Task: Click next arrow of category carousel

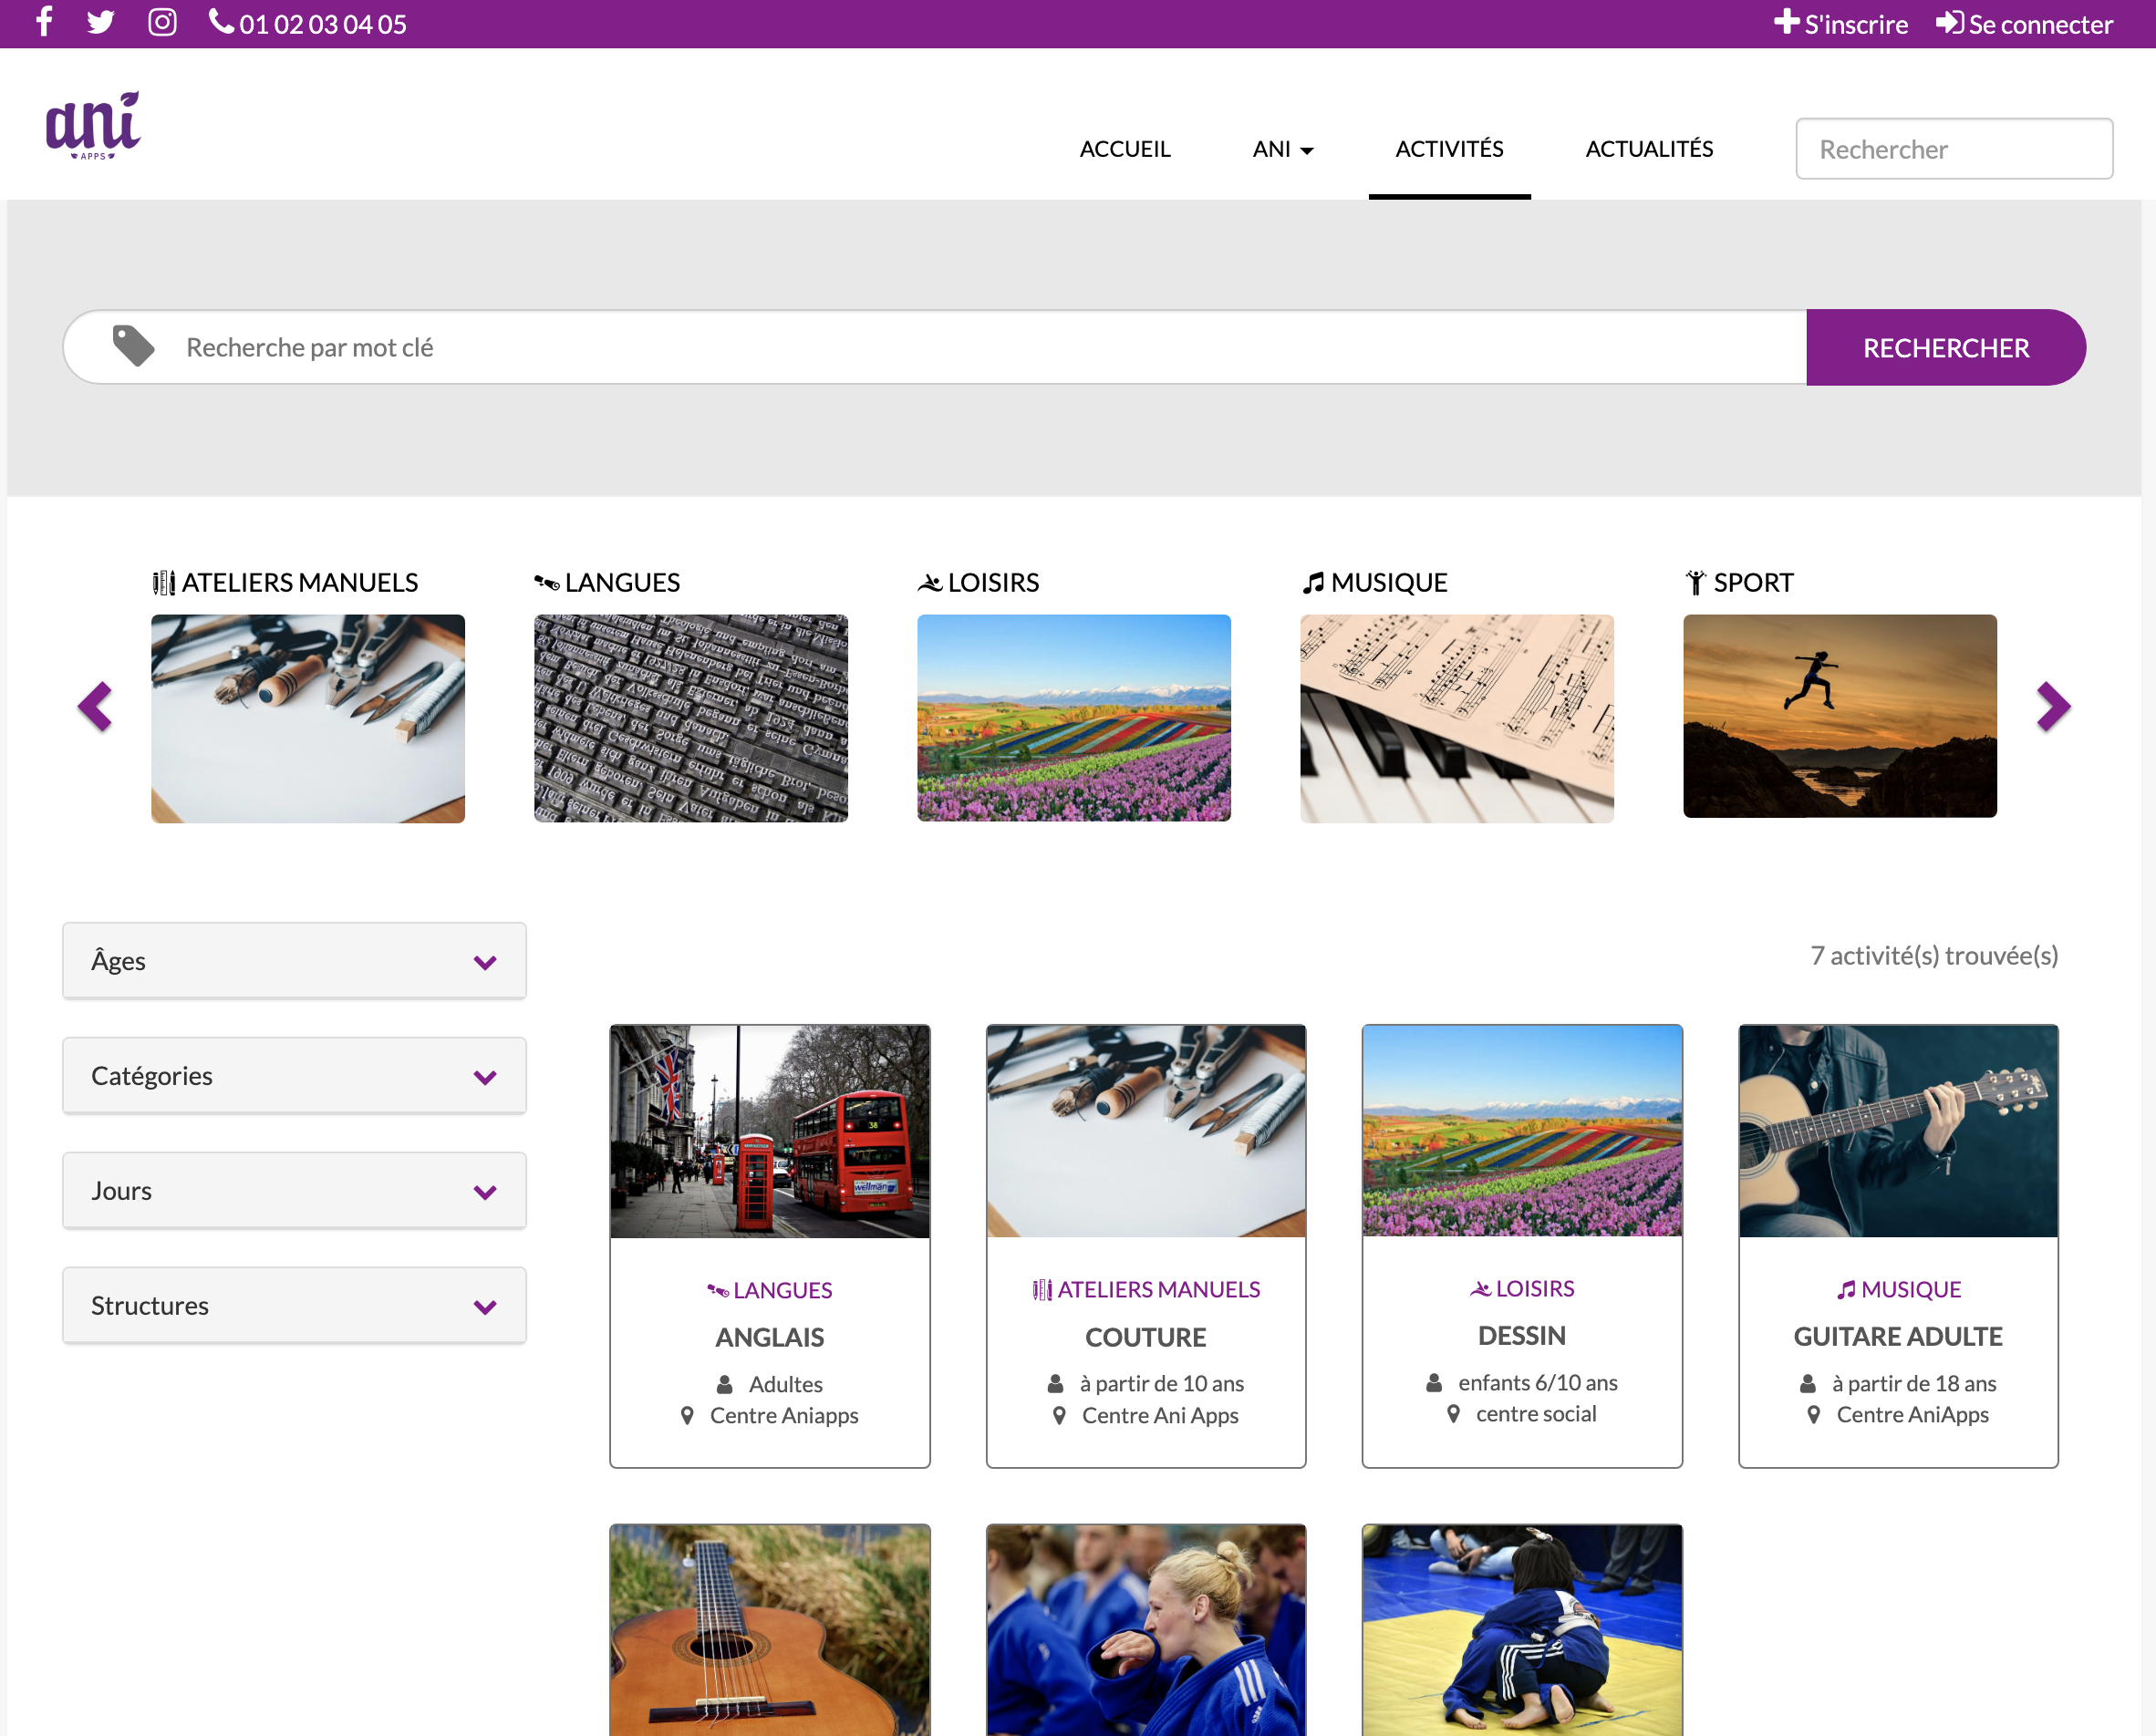Action: tap(2053, 707)
